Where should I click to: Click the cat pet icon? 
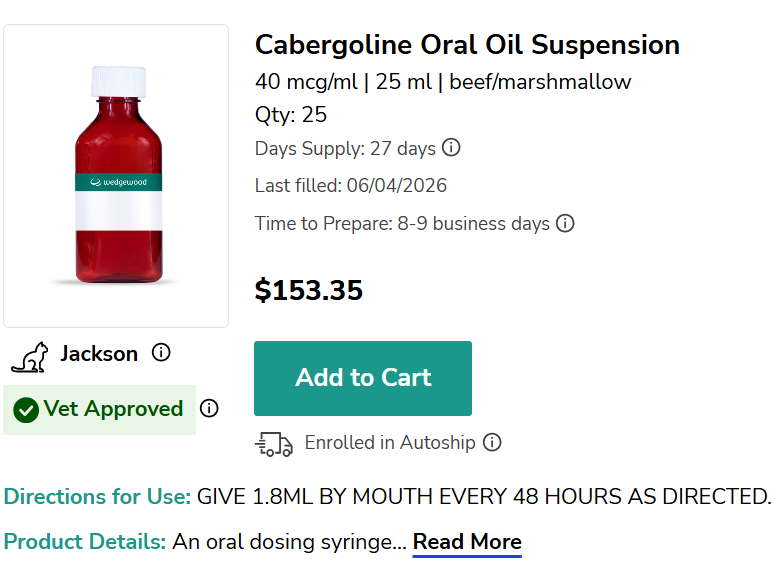pos(30,357)
